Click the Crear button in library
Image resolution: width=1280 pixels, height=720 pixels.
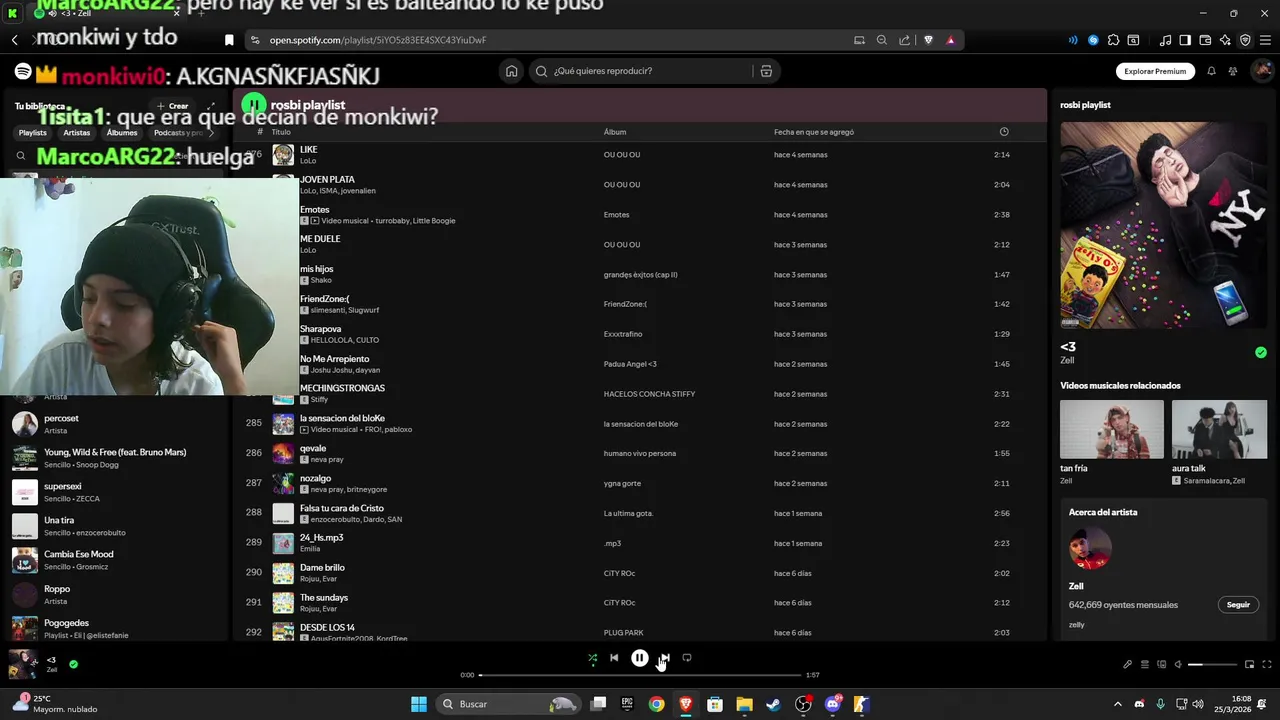[x=172, y=106]
